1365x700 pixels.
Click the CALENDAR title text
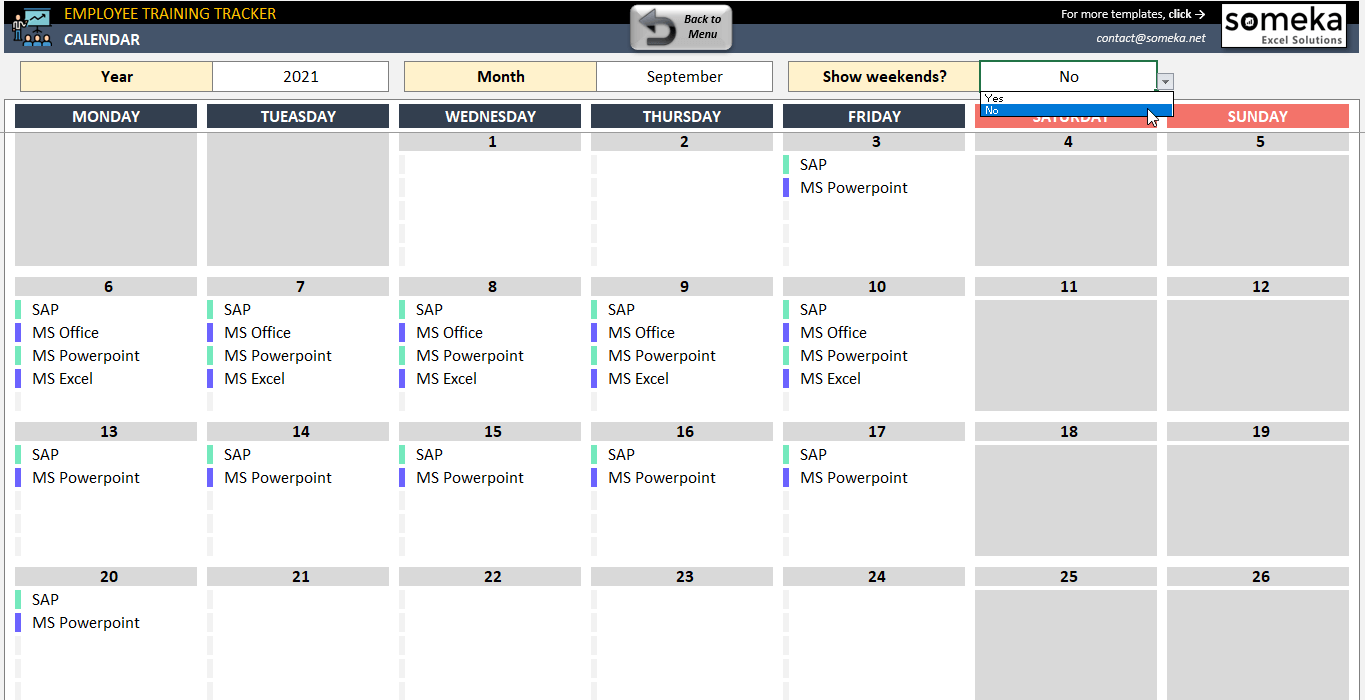click(102, 40)
